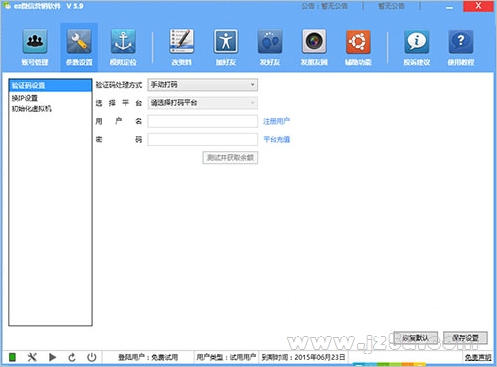Open the 发朋友圈 camera lens icon
The height and width of the screenshot is (367, 497).
(x=314, y=42)
